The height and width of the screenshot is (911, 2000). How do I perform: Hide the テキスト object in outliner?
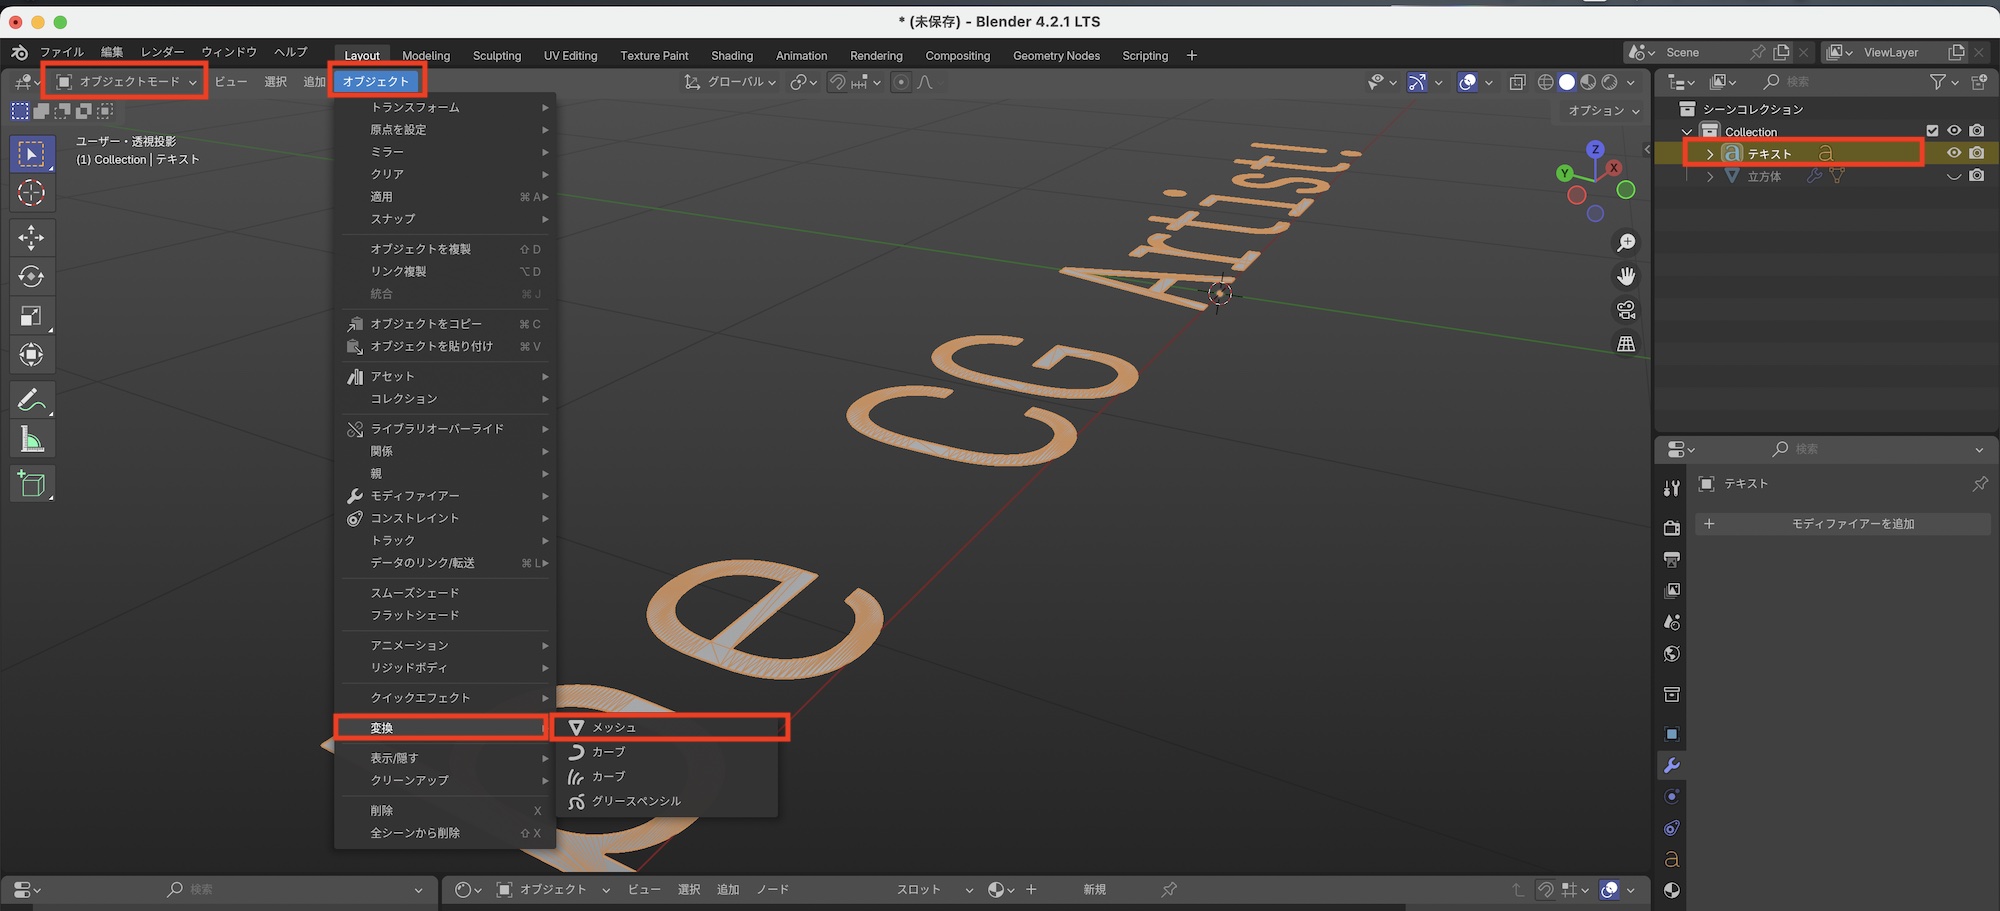coord(1953,153)
